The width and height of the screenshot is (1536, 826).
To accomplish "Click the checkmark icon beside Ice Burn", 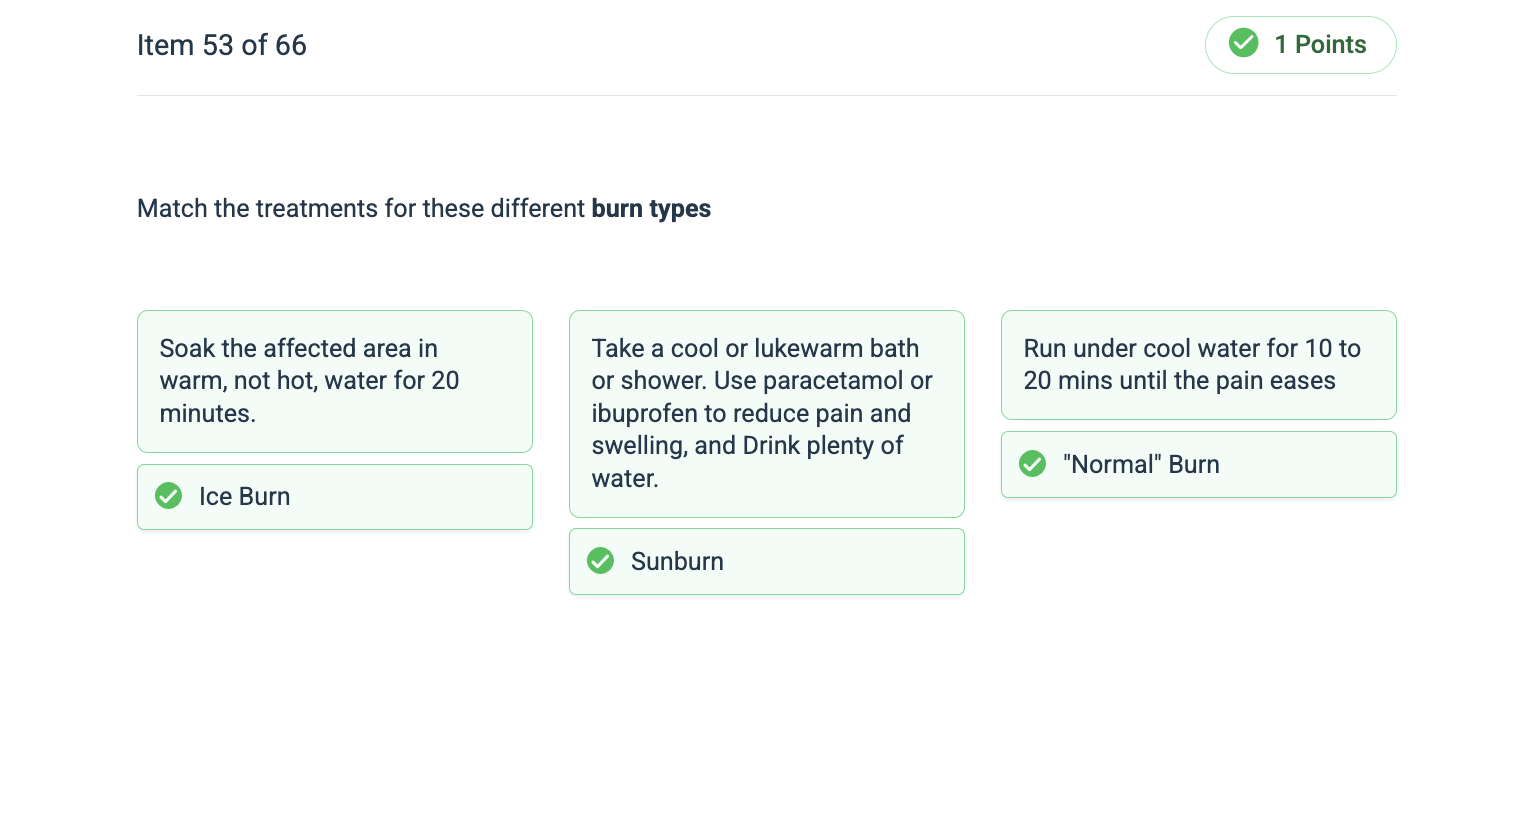I will 169,496.
